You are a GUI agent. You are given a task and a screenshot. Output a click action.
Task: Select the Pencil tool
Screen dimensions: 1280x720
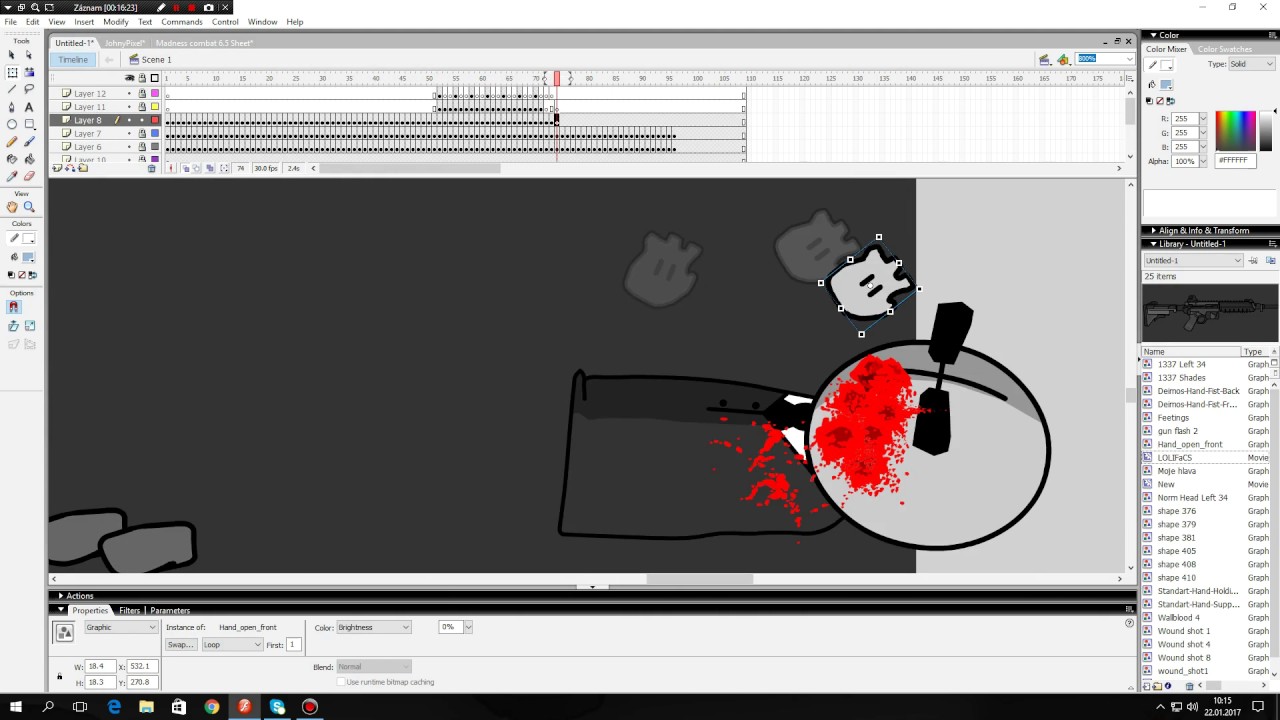(x=12, y=141)
